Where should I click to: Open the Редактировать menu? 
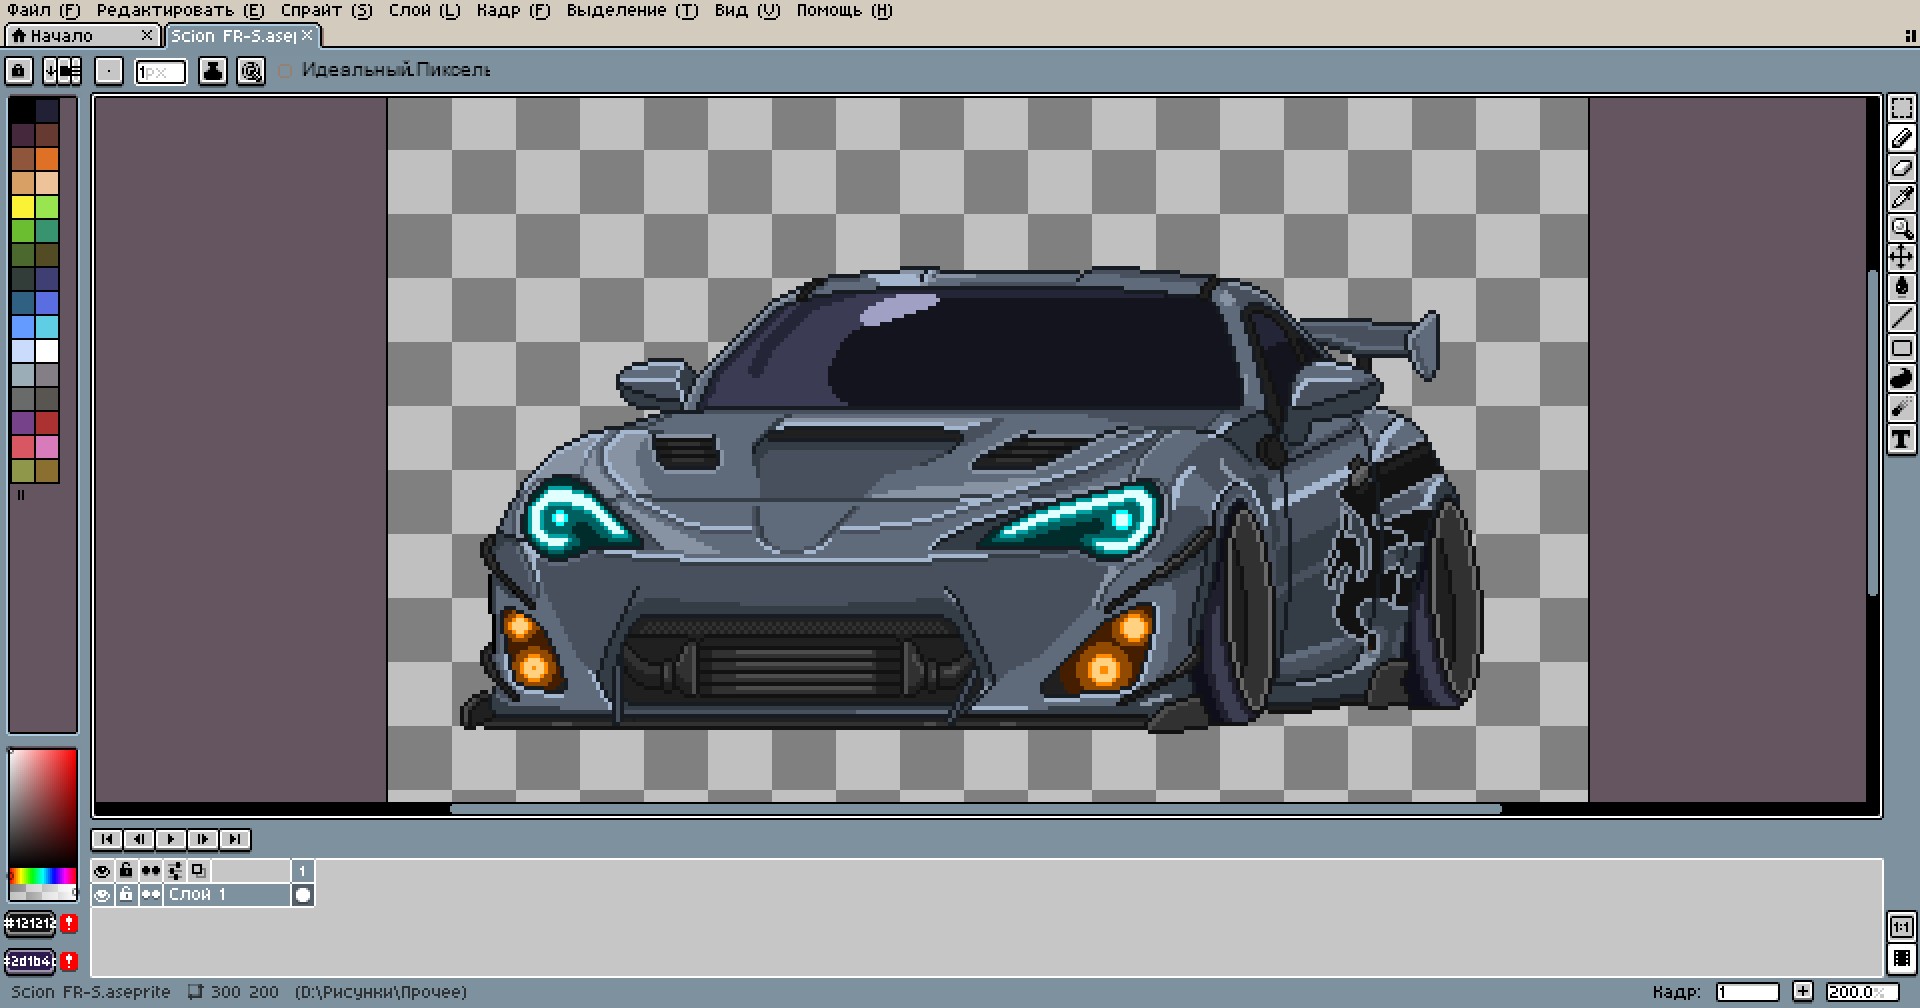click(x=181, y=11)
